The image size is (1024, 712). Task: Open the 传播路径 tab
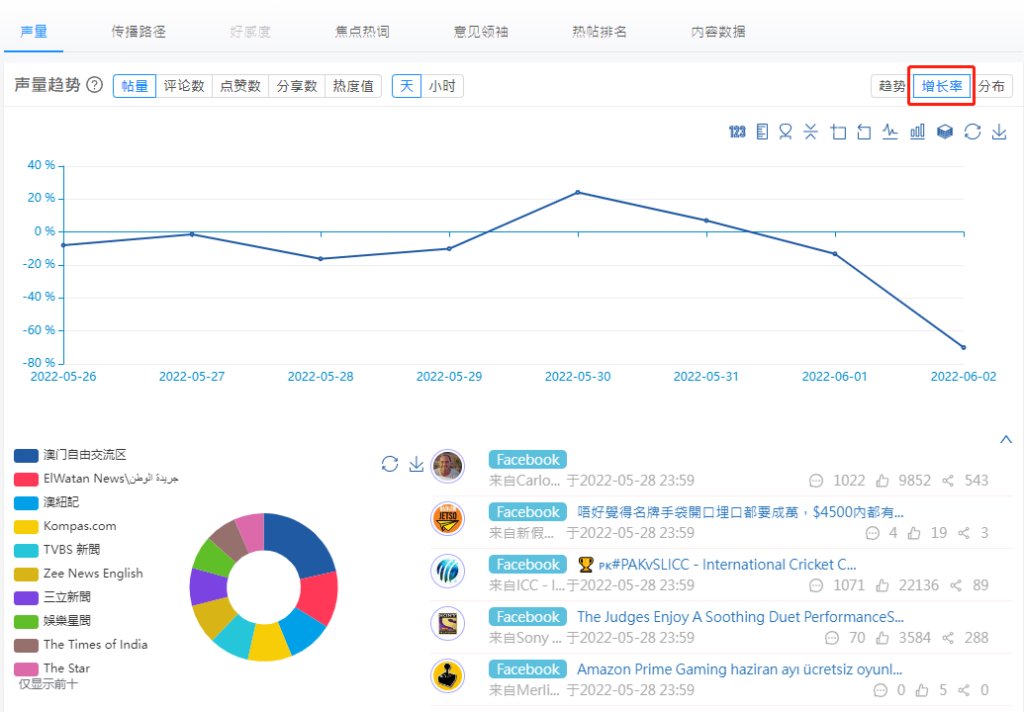pyautogui.click(x=139, y=31)
